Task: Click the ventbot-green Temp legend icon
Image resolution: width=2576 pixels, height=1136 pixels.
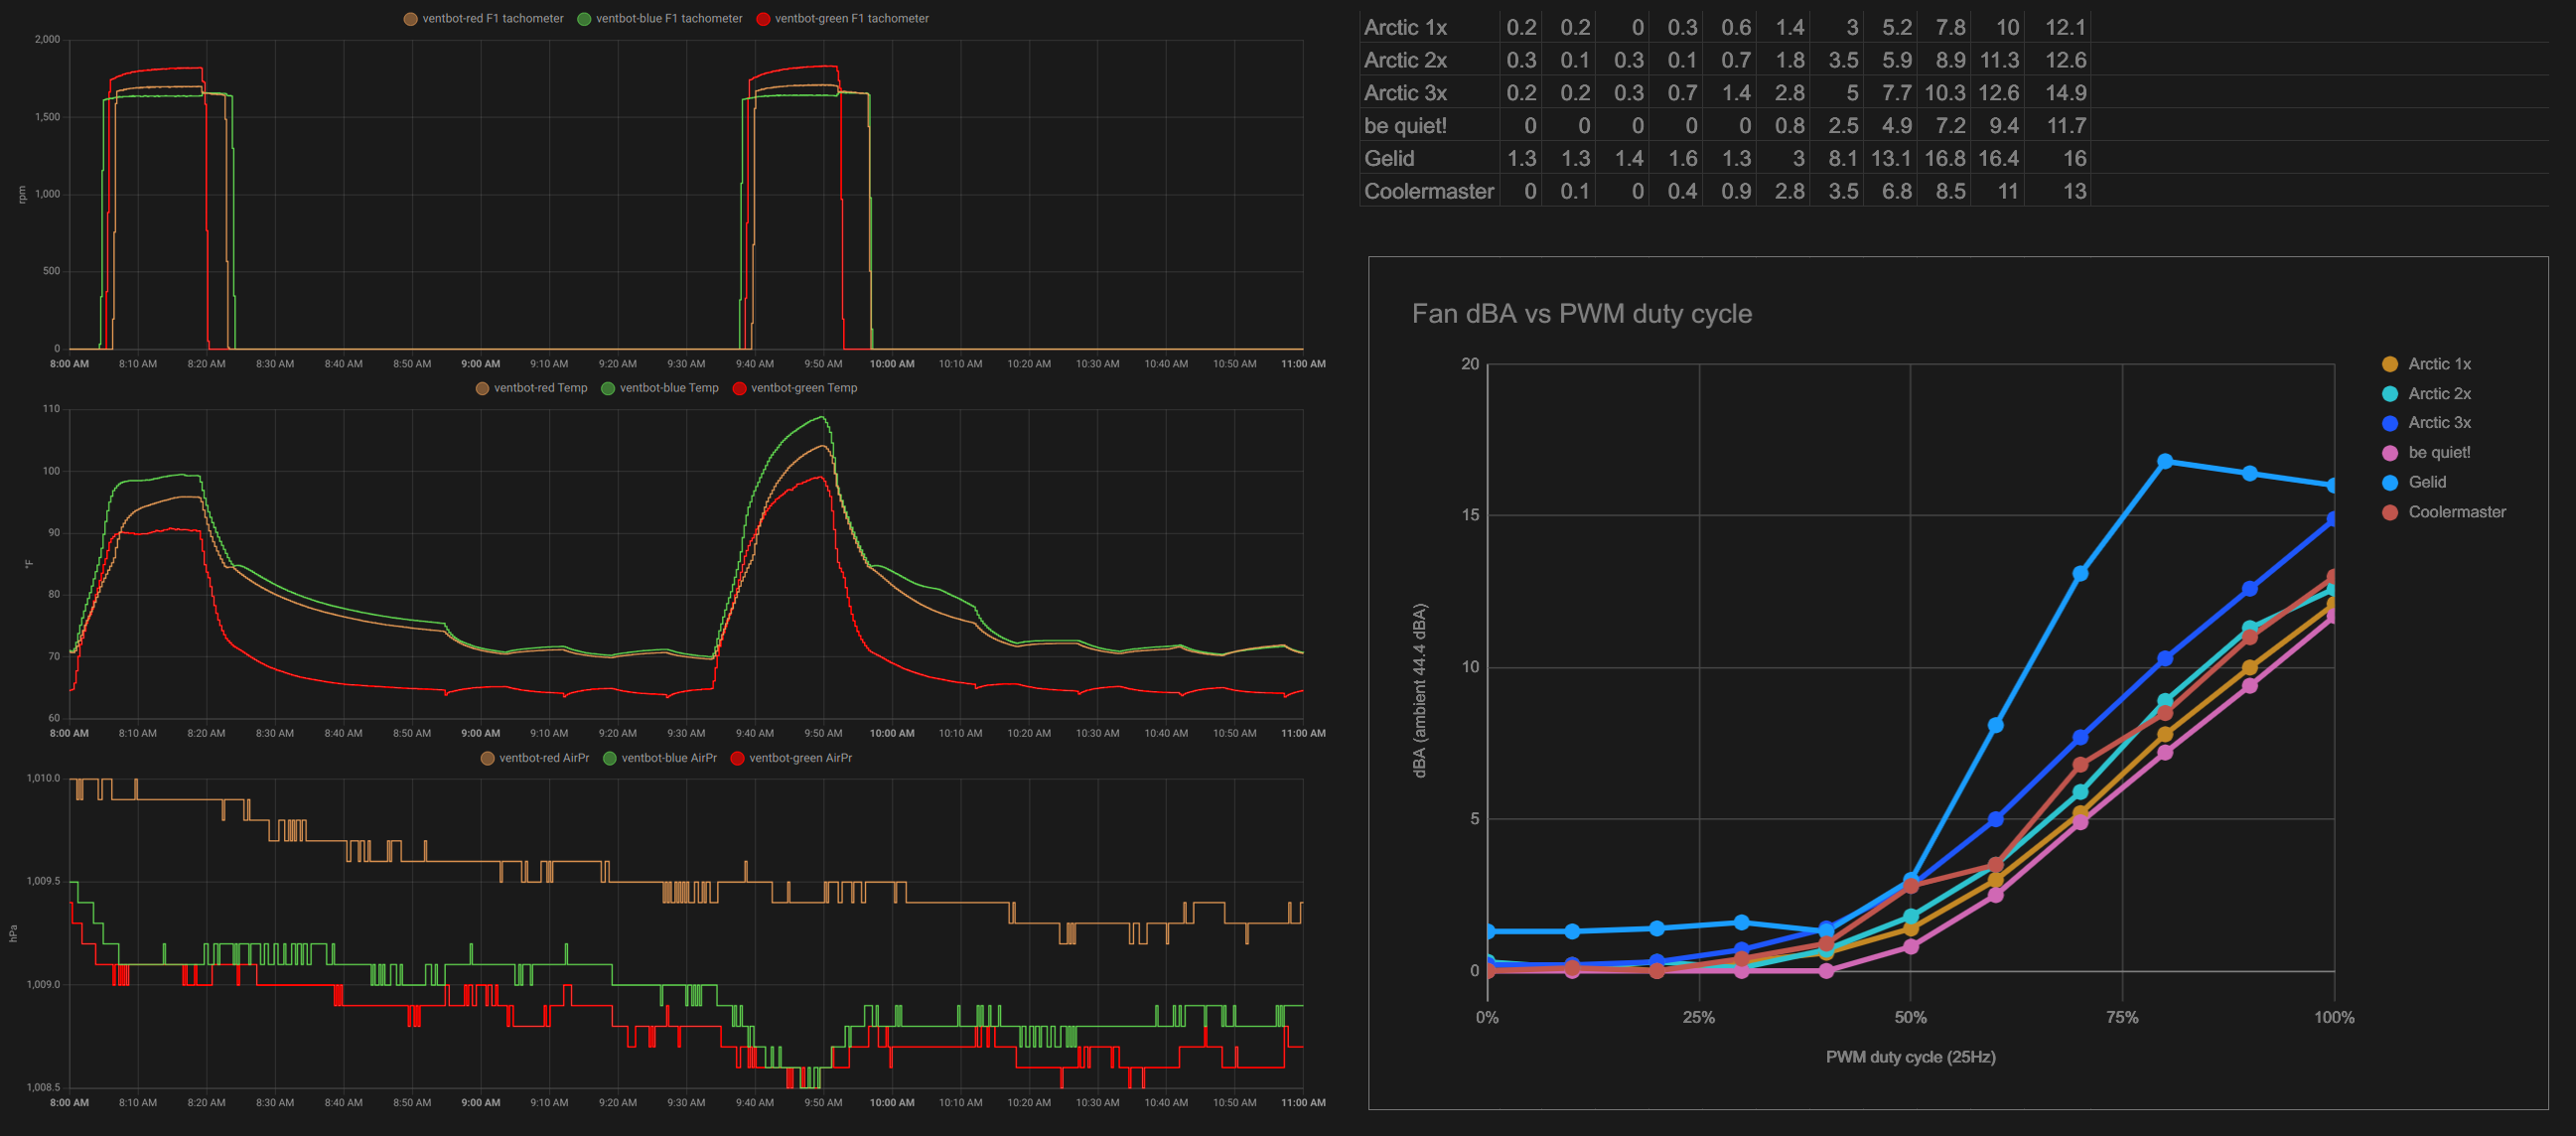Action: point(742,388)
